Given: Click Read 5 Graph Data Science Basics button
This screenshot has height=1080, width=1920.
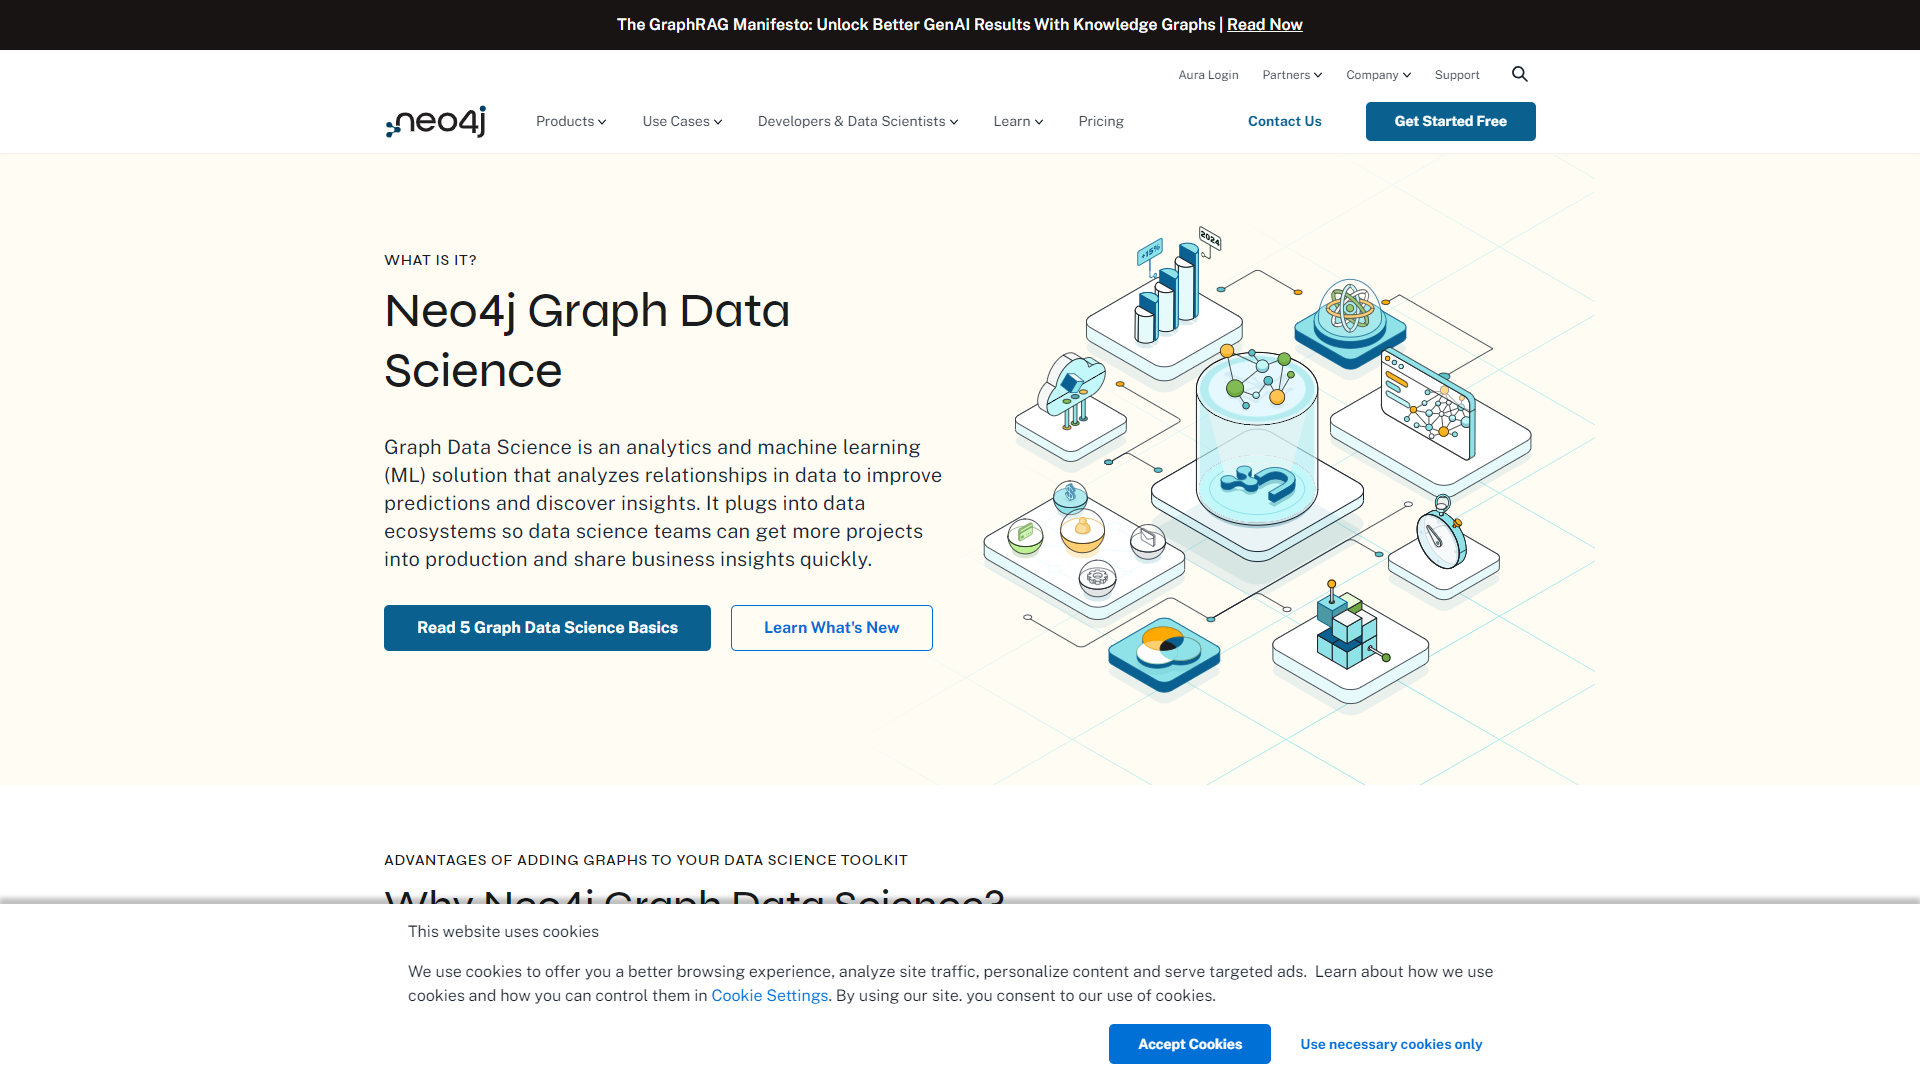Looking at the screenshot, I should 547,628.
